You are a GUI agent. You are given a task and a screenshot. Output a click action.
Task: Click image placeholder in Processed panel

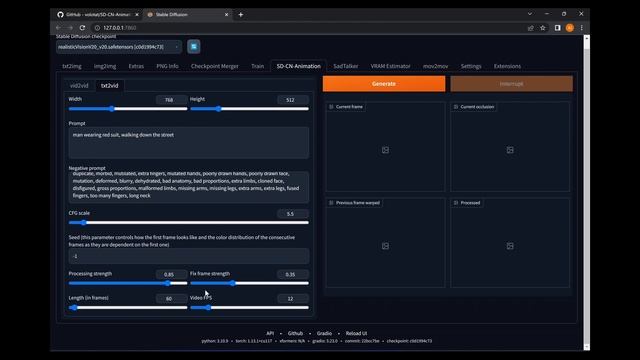510,246
